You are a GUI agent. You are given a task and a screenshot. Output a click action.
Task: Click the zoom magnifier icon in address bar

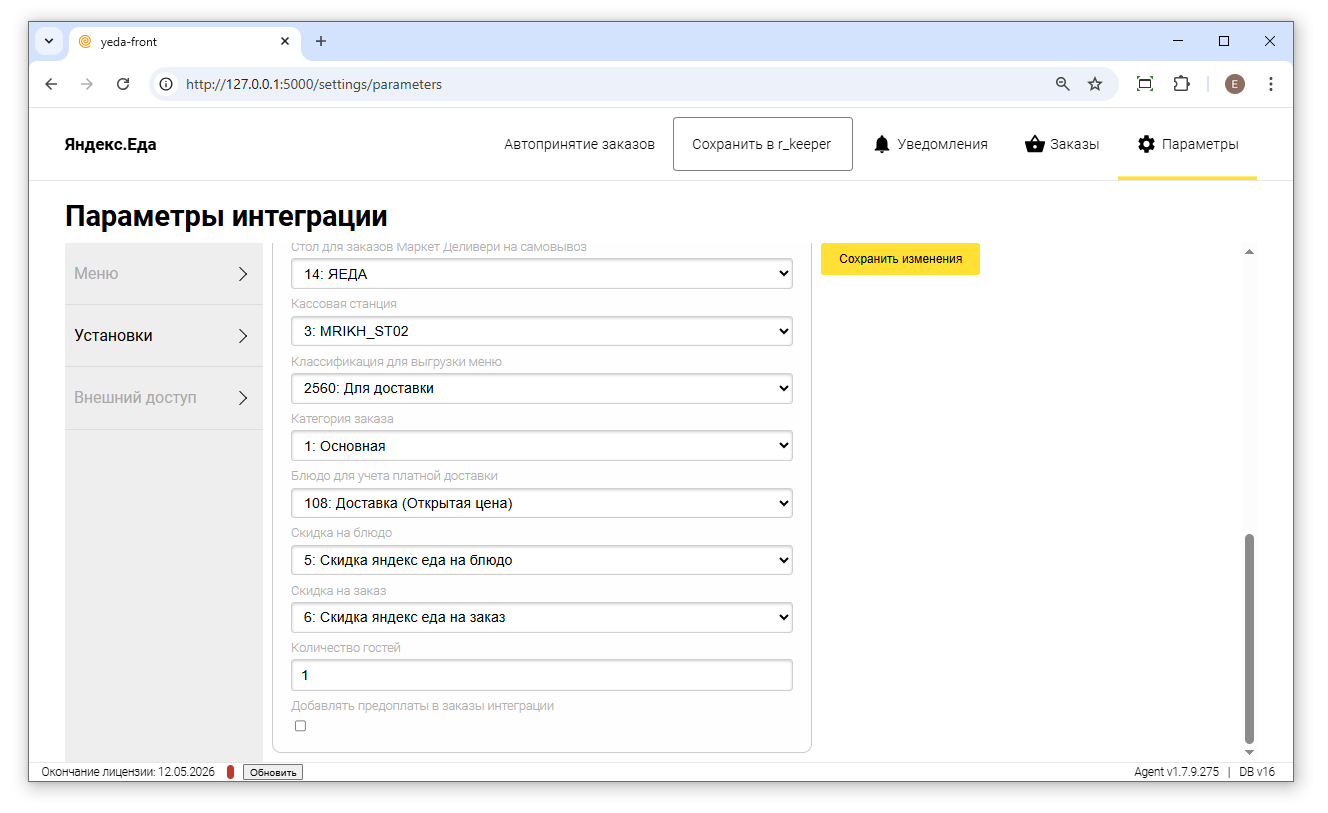pyautogui.click(x=1063, y=84)
